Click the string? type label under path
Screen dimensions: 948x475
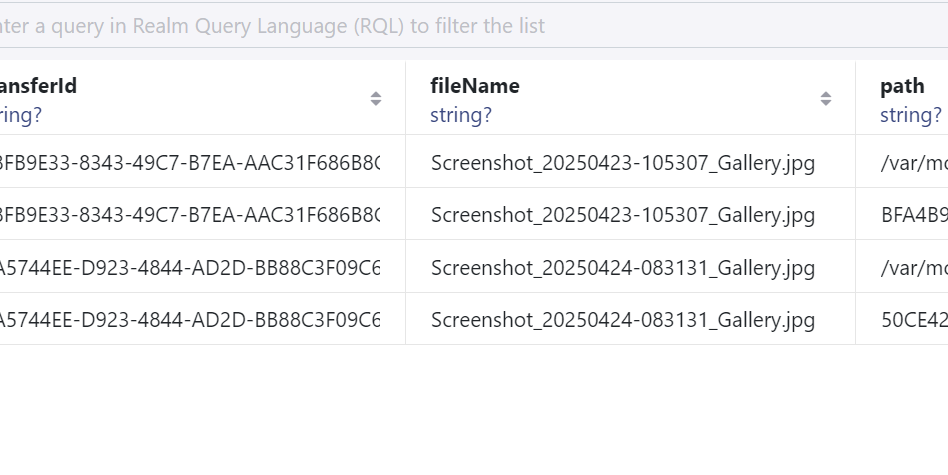pos(910,115)
